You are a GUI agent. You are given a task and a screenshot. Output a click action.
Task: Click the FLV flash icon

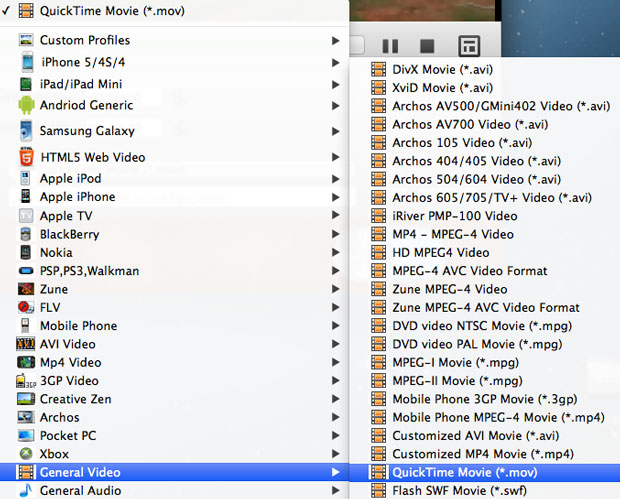pos(26,307)
